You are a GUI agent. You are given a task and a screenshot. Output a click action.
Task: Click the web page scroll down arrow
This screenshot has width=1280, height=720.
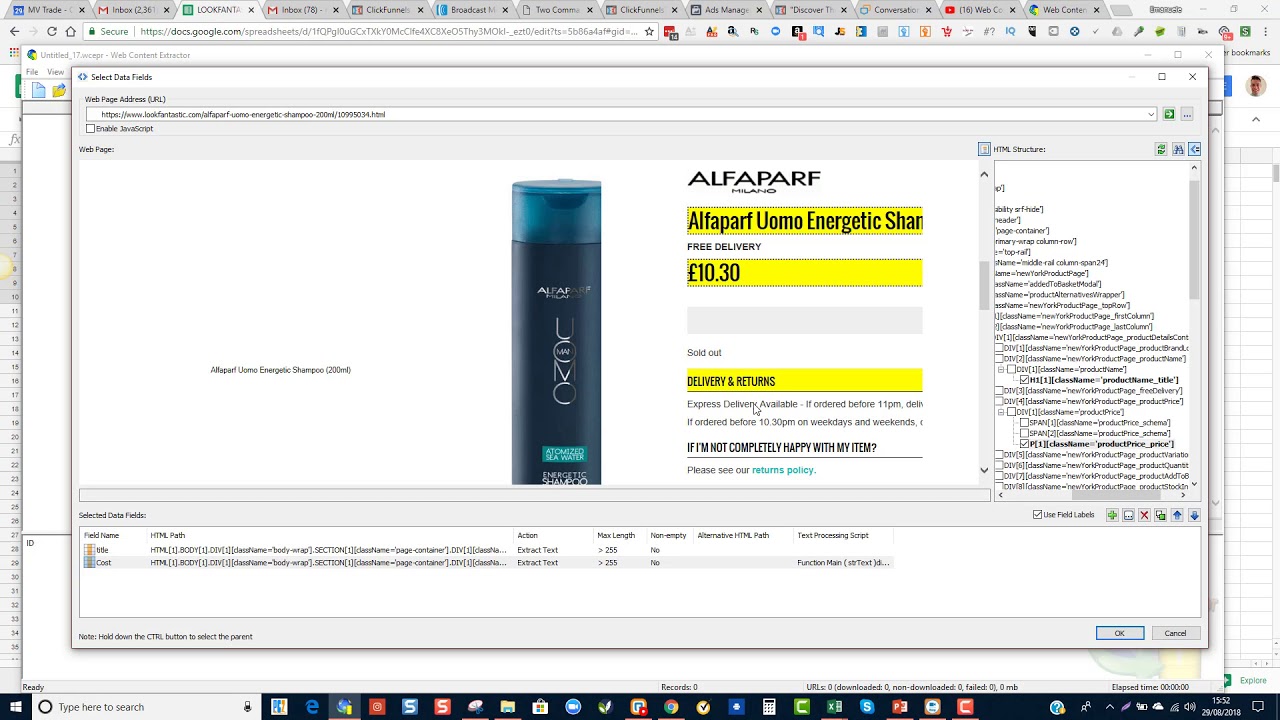[x=984, y=470]
